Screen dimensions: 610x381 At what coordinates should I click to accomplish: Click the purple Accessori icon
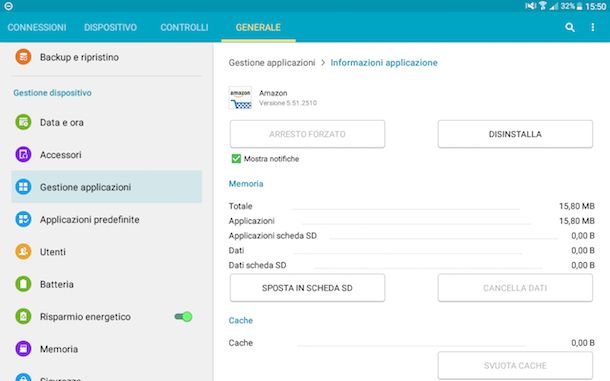23,155
